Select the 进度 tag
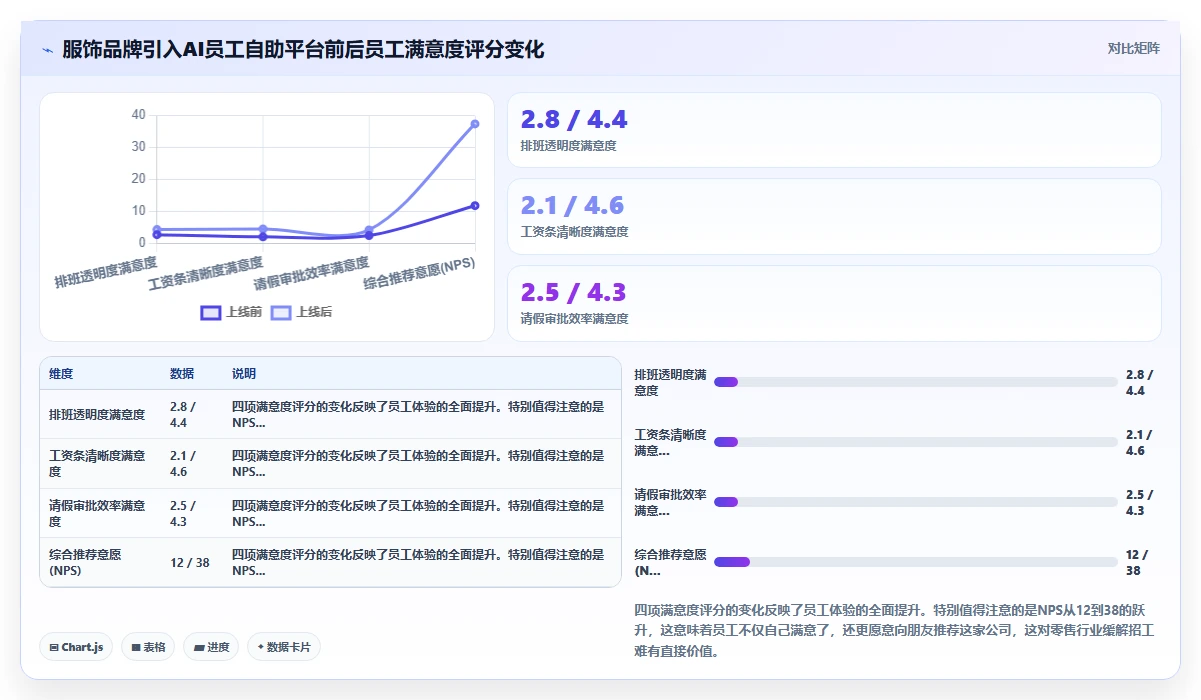This screenshot has width=1201, height=700. [211, 647]
